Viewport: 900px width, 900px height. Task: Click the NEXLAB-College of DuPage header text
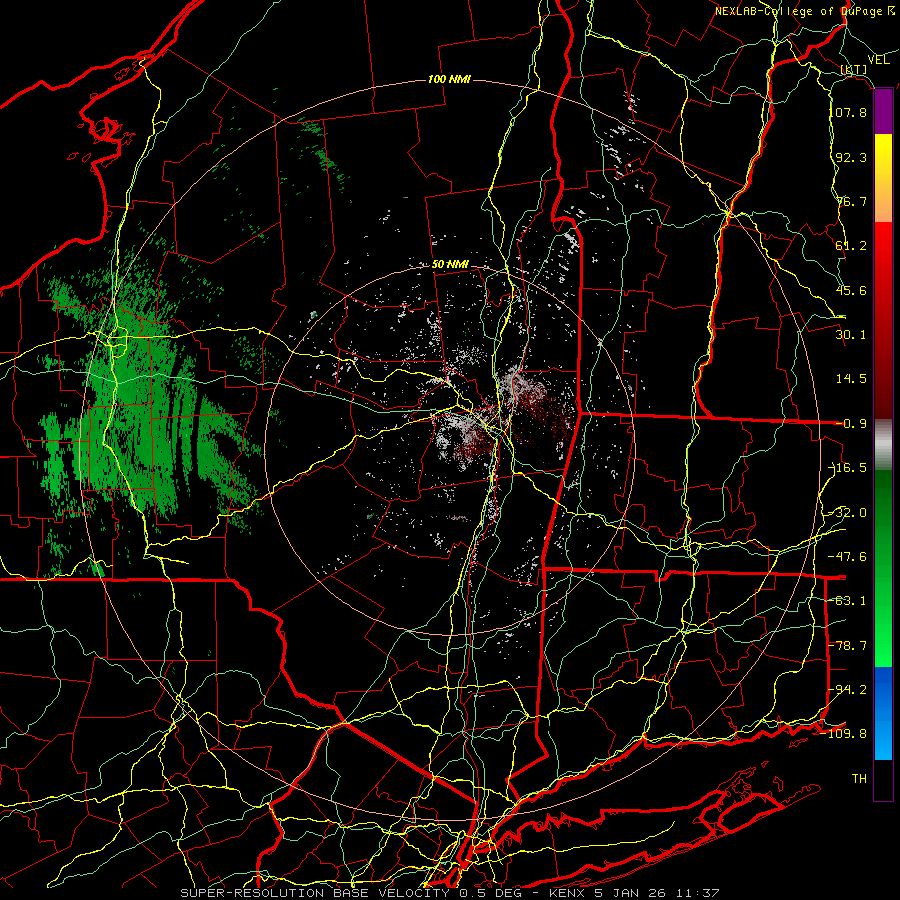(805, 11)
